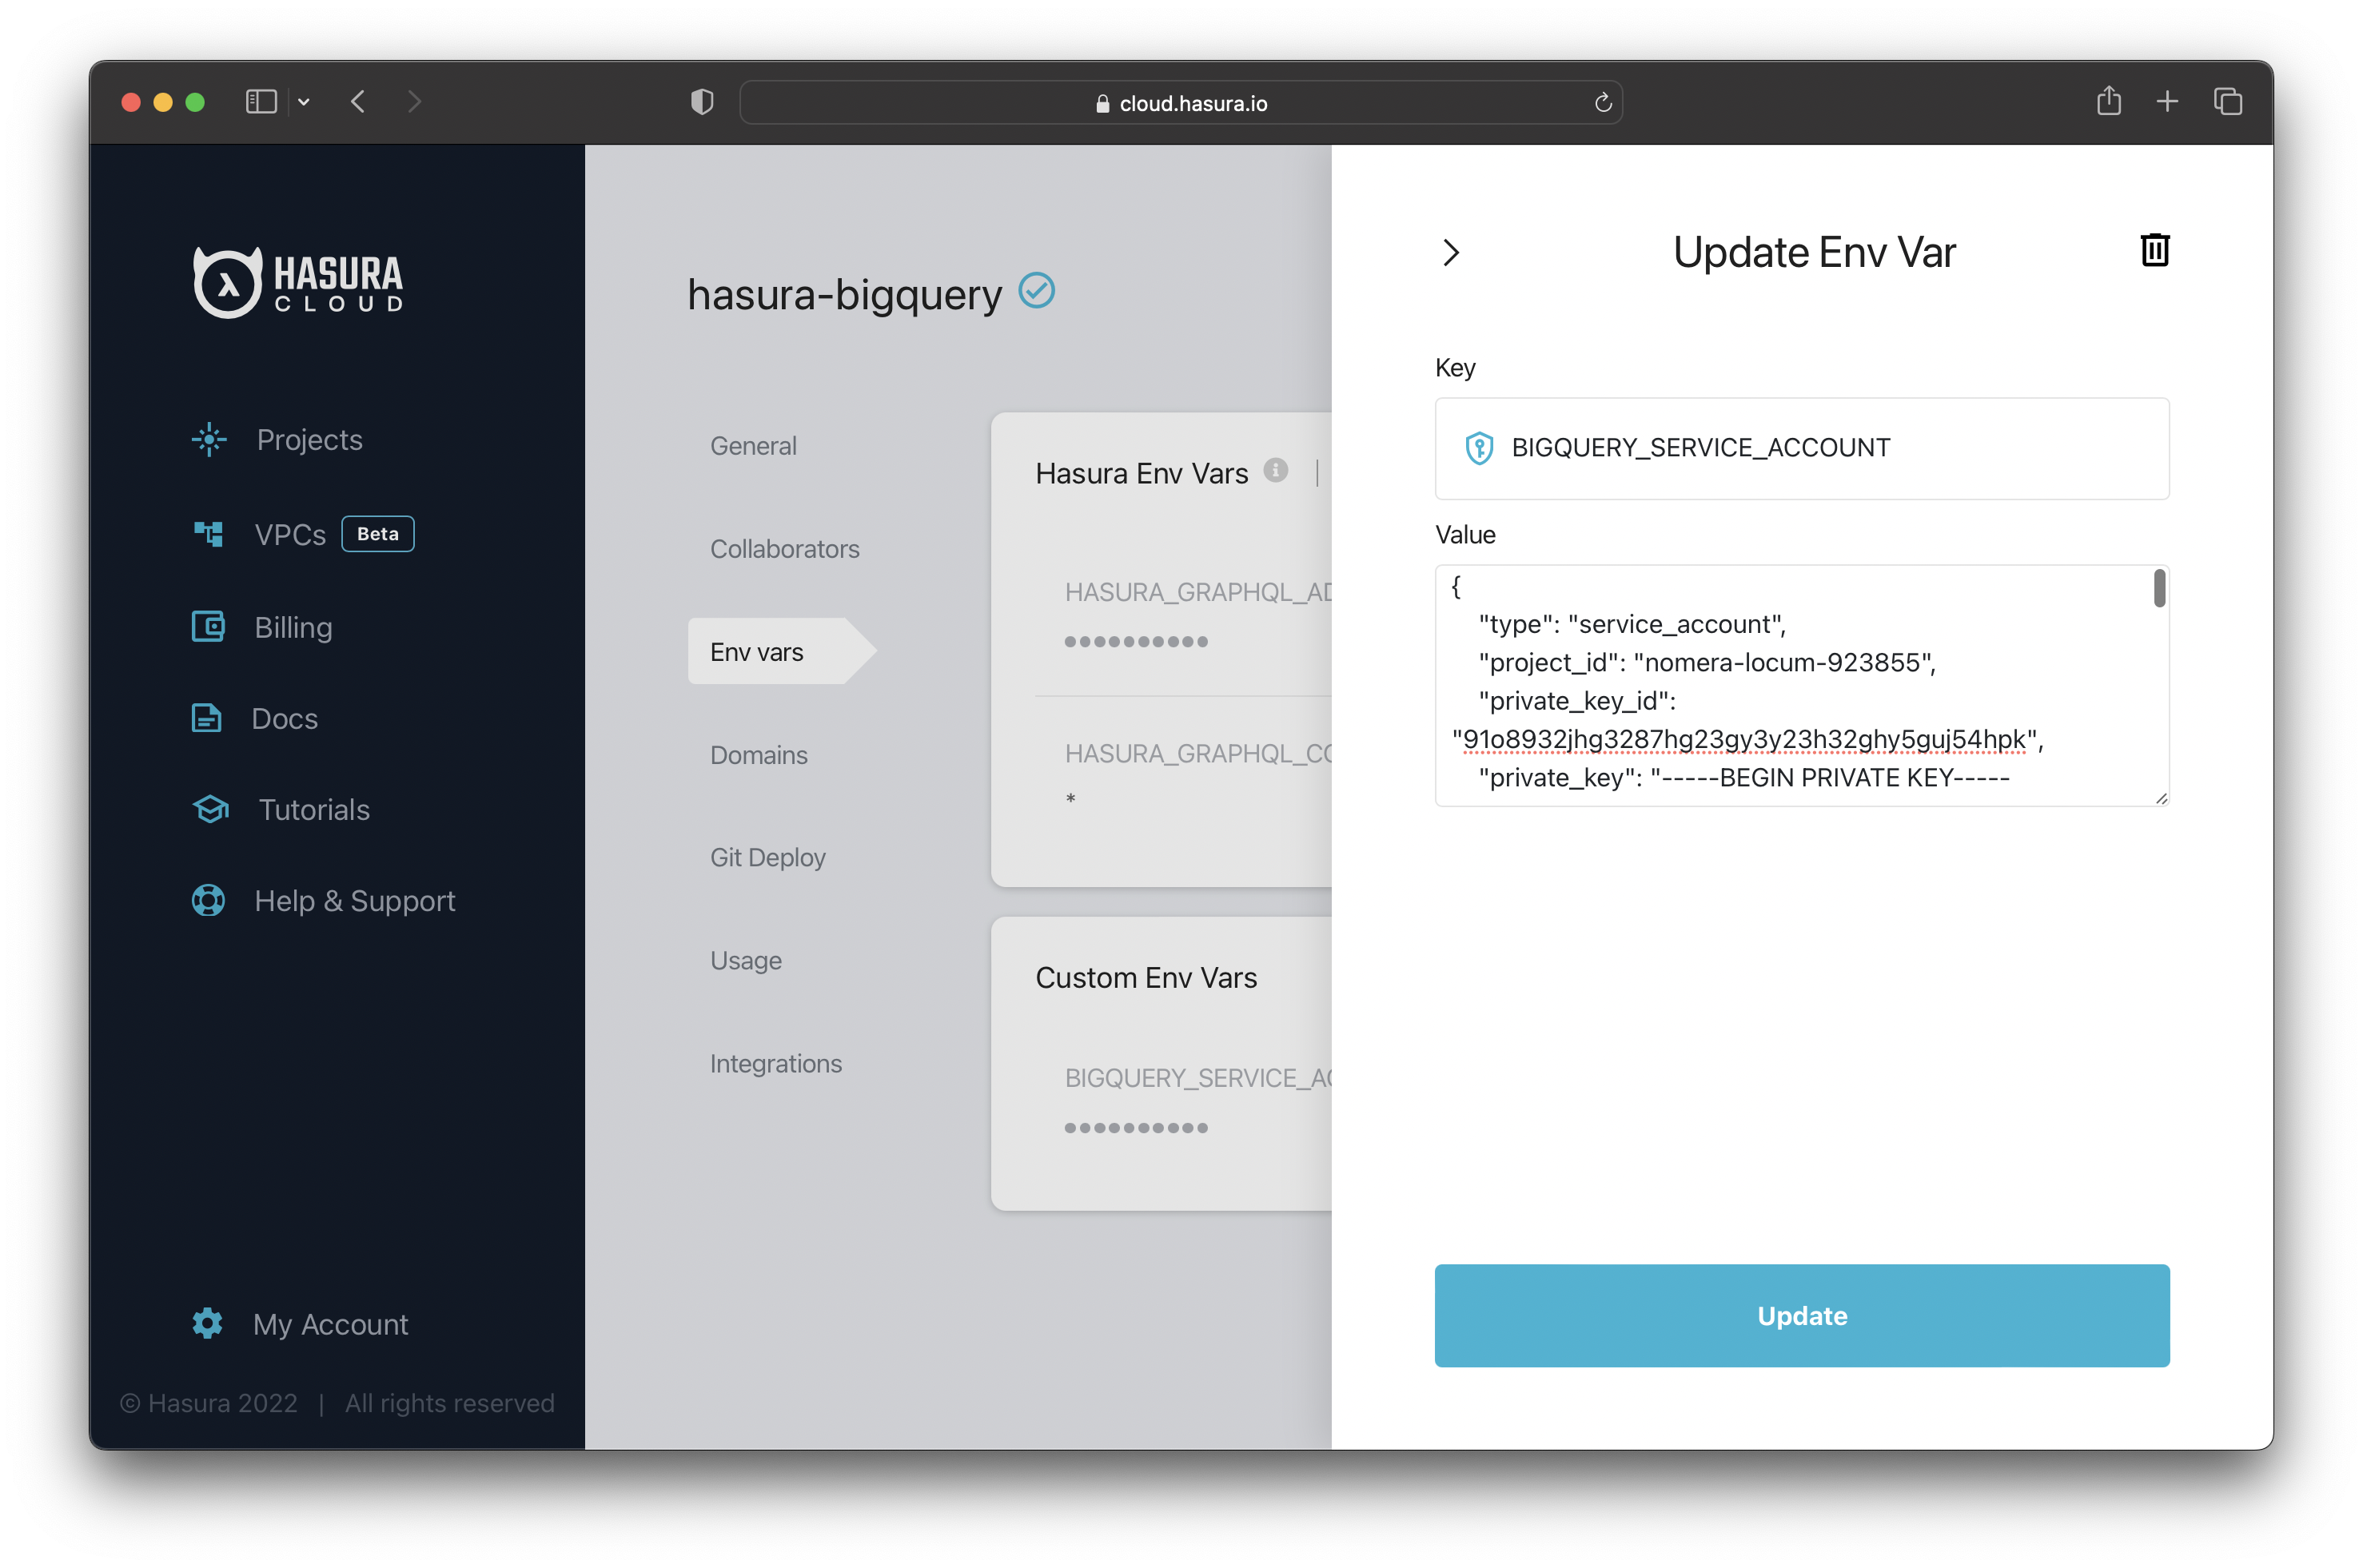The image size is (2363, 1568).
Task: Click the shield icon in the Key field
Action: [x=1479, y=448]
